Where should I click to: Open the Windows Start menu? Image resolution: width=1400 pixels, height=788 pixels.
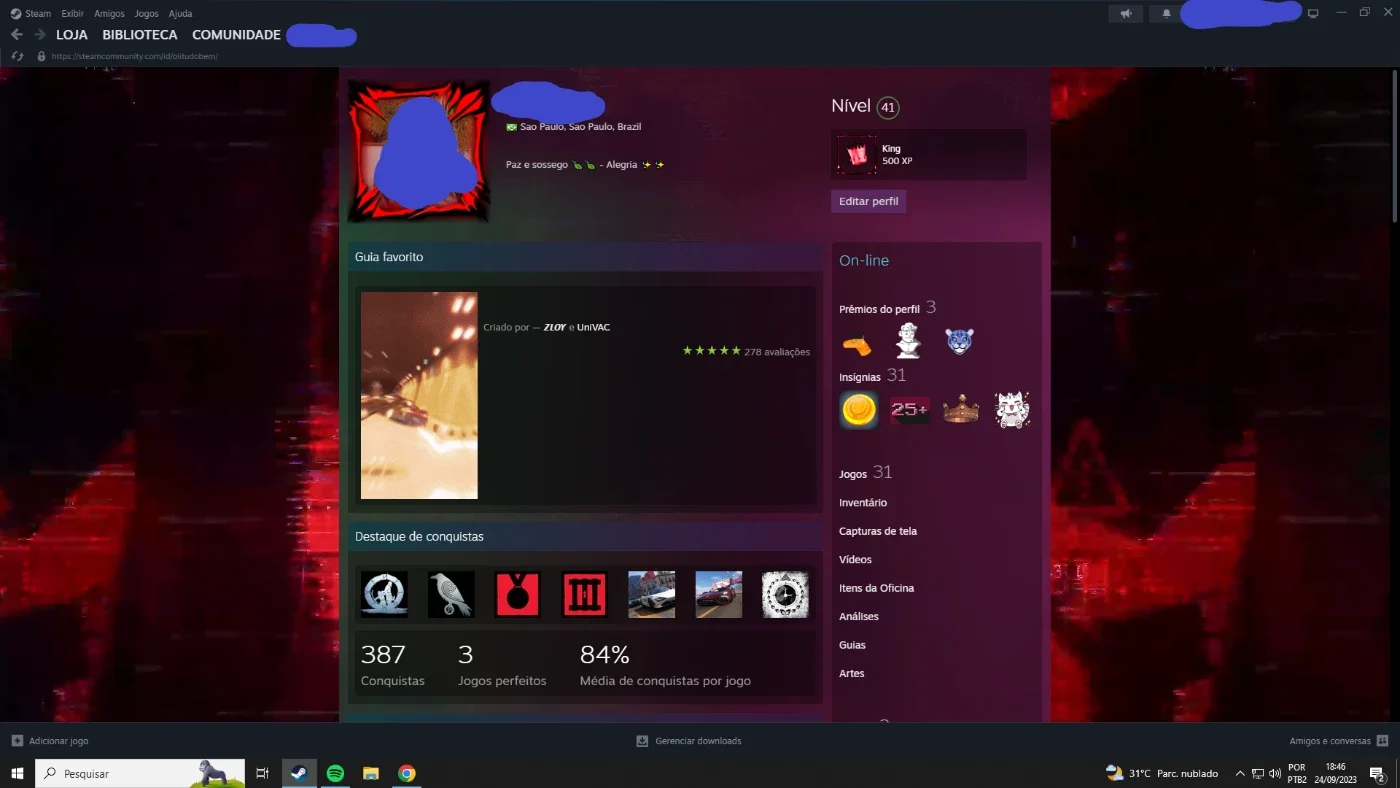tap(17, 773)
